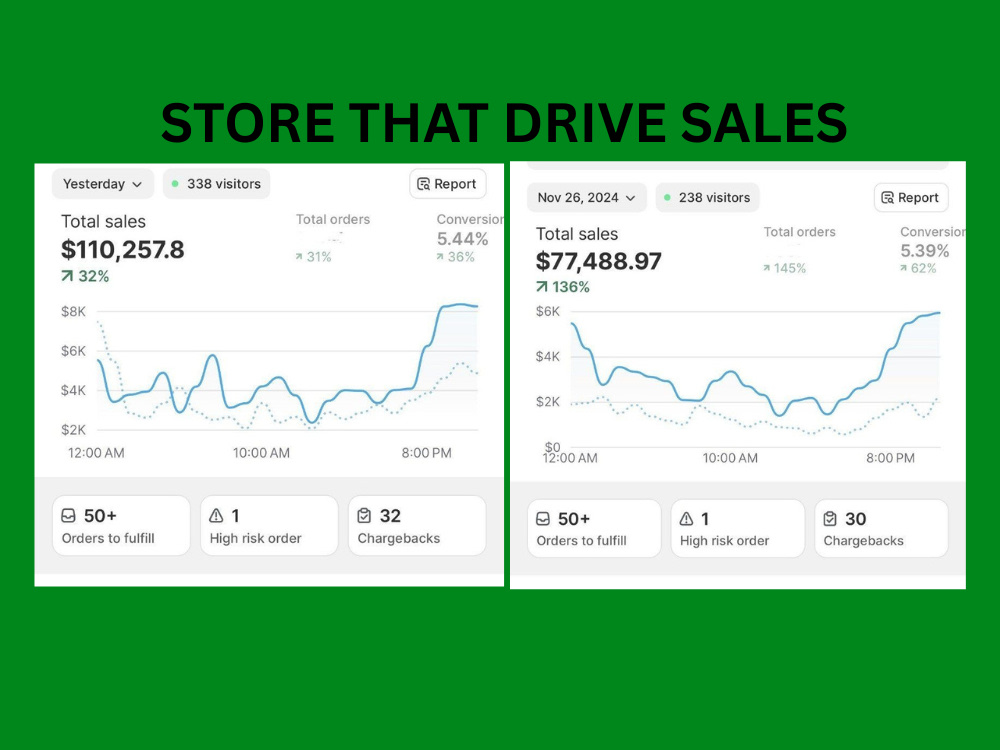Click inbox icon on right Orders to fulfill
The width and height of the screenshot is (1000, 750).
(543, 518)
